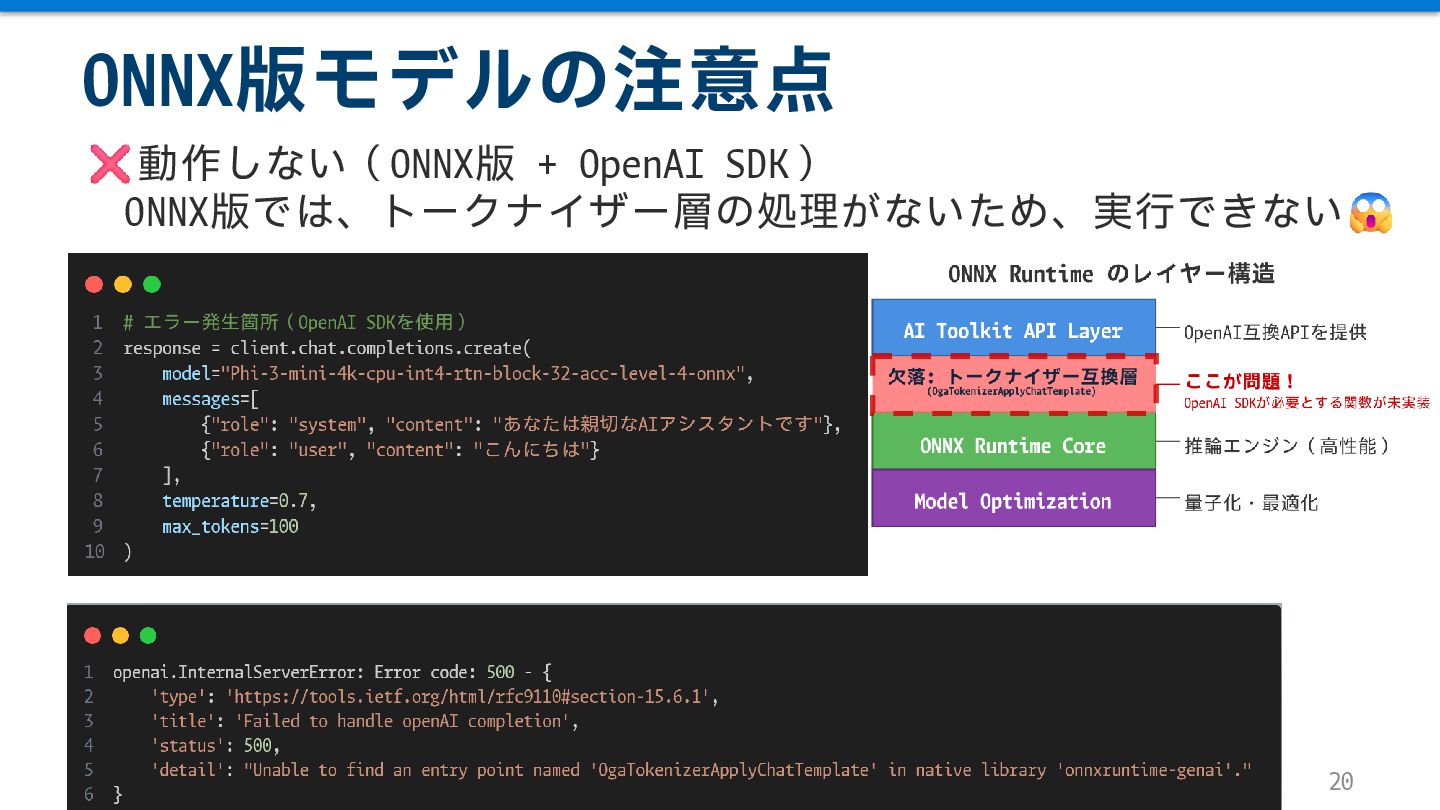1440x810 pixels.
Task: Click the 'status': 500 line
Action: point(216,746)
